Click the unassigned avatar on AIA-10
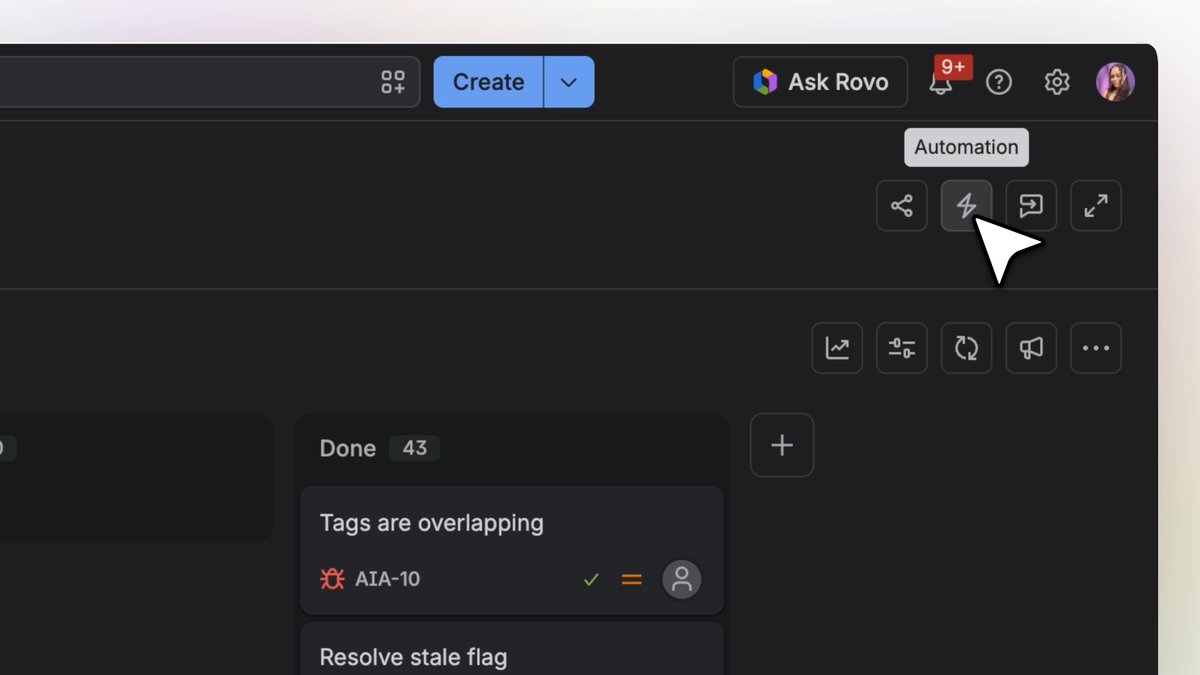The image size is (1200, 675). 682,579
